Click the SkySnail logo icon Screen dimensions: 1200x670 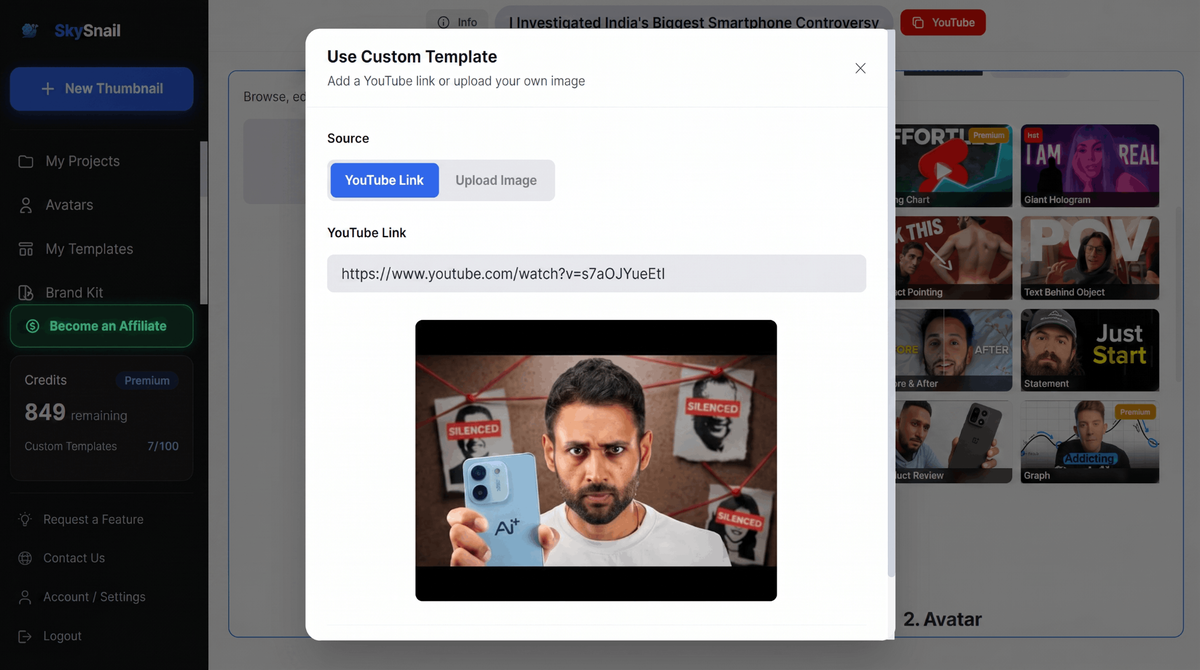31,30
